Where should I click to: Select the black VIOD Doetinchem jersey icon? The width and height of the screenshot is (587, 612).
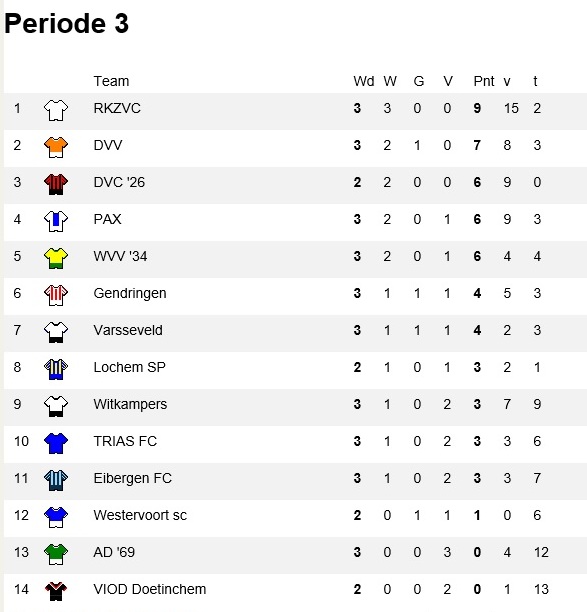pyautogui.click(x=56, y=591)
